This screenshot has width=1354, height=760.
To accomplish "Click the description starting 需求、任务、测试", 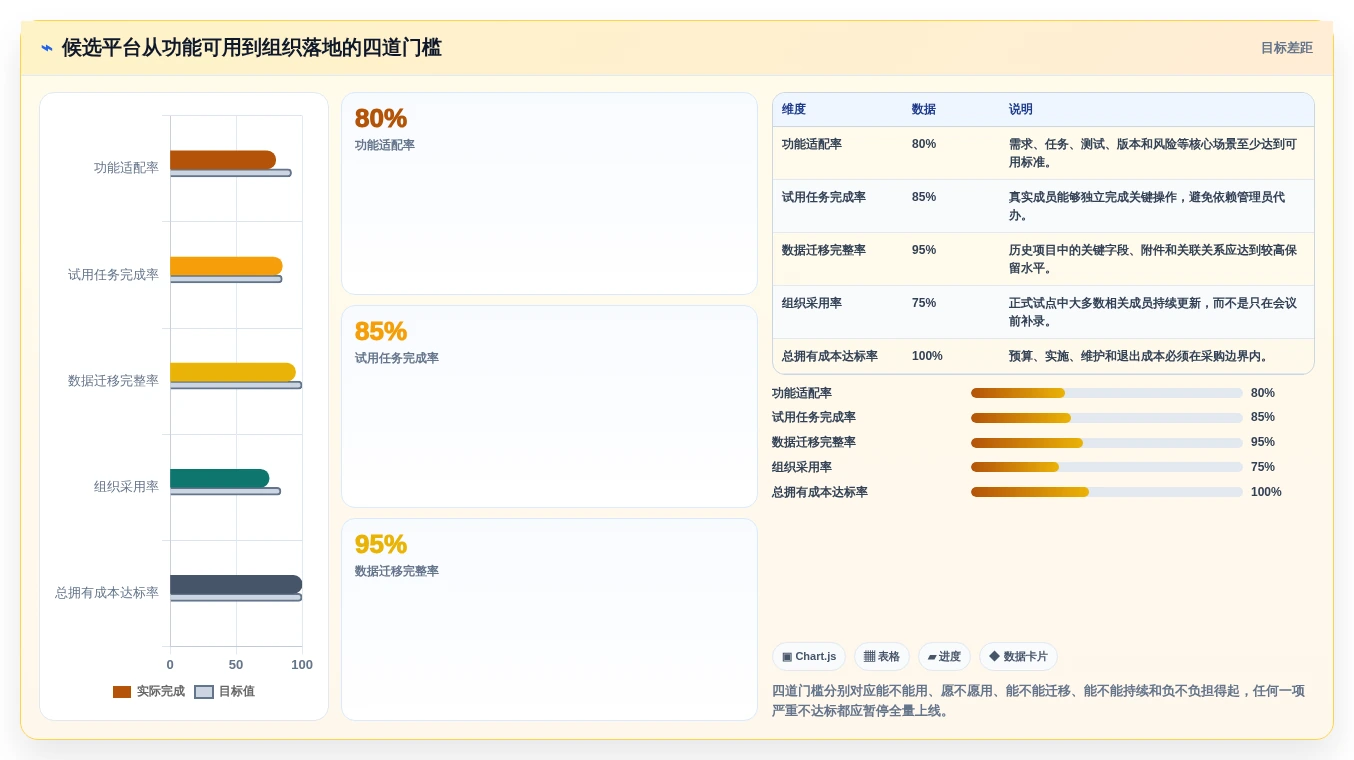I will click(x=1153, y=154).
